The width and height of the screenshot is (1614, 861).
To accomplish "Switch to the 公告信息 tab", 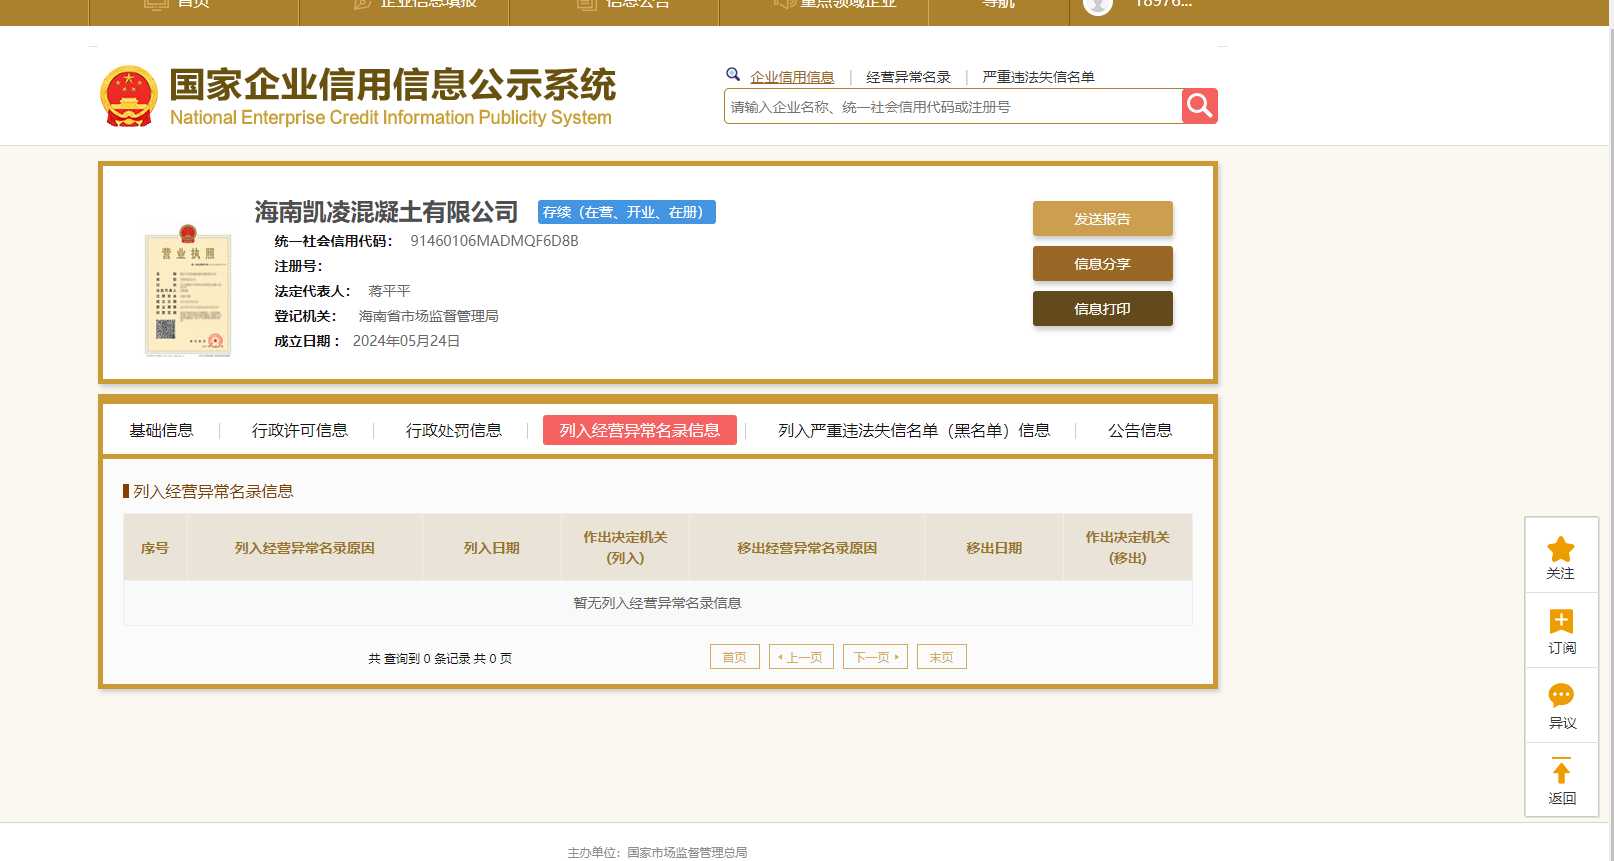I will pos(1140,430).
